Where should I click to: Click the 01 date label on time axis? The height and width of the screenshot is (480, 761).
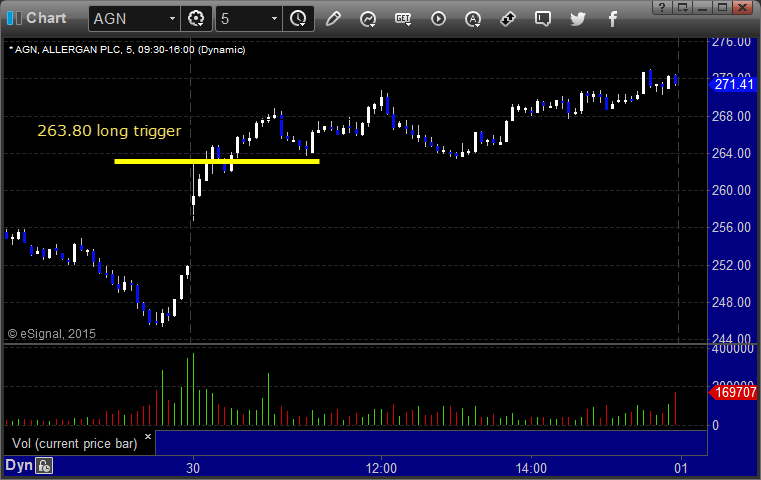tap(681, 468)
